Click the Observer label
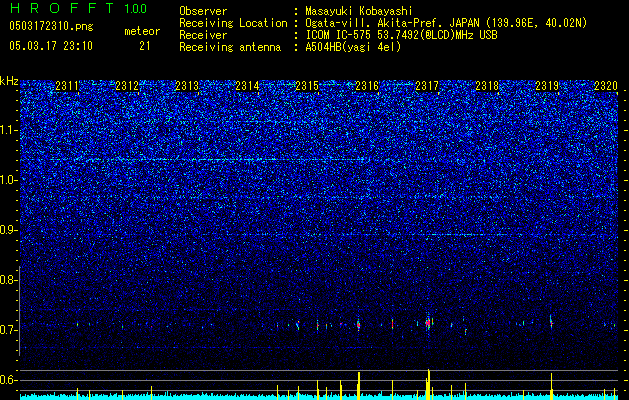Image resolution: width=629 pixels, height=400 pixels. click(x=203, y=11)
